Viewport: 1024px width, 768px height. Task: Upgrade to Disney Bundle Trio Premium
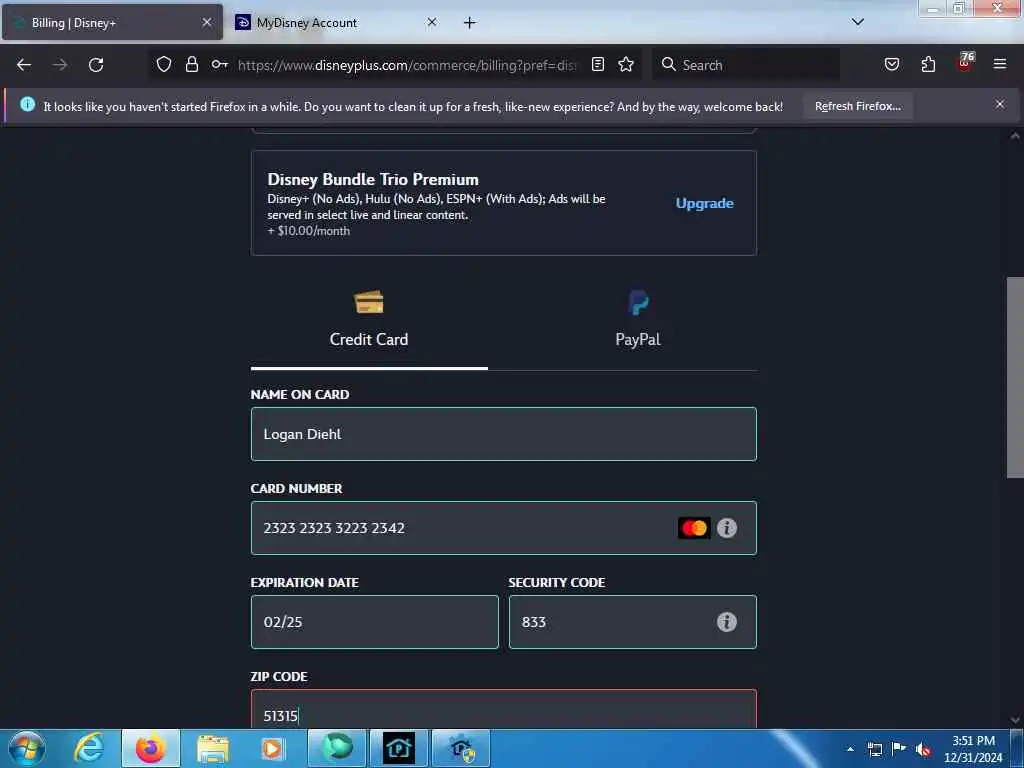point(704,203)
